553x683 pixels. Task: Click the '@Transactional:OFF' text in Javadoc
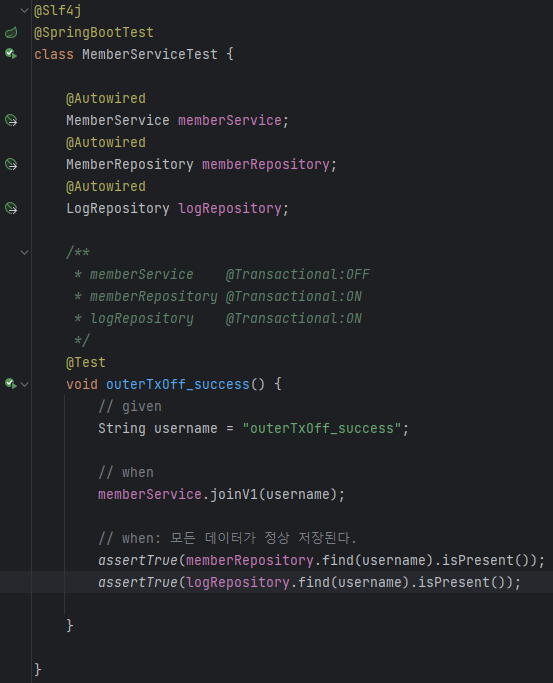298,274
